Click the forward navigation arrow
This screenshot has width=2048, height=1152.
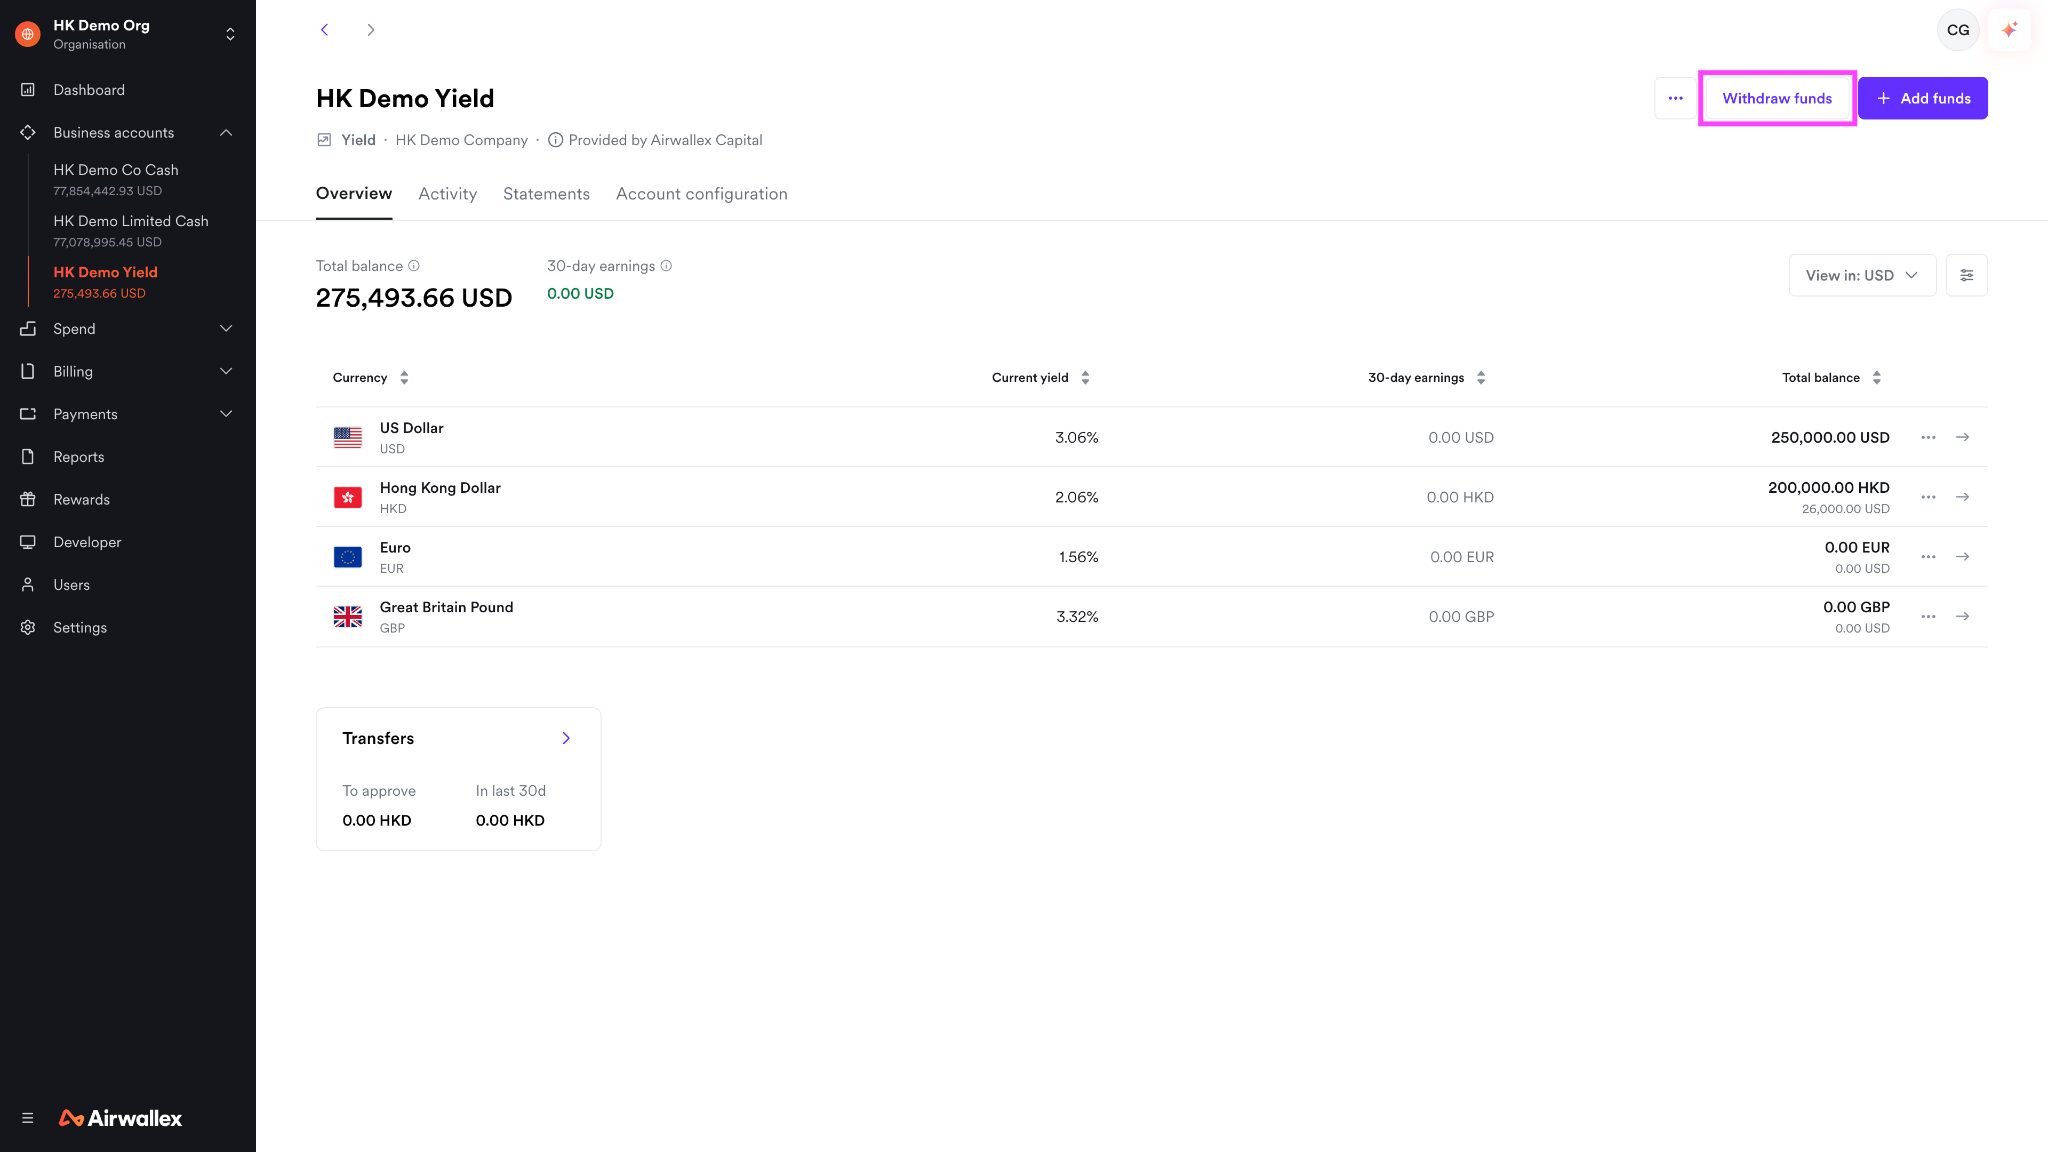point(371,30)
